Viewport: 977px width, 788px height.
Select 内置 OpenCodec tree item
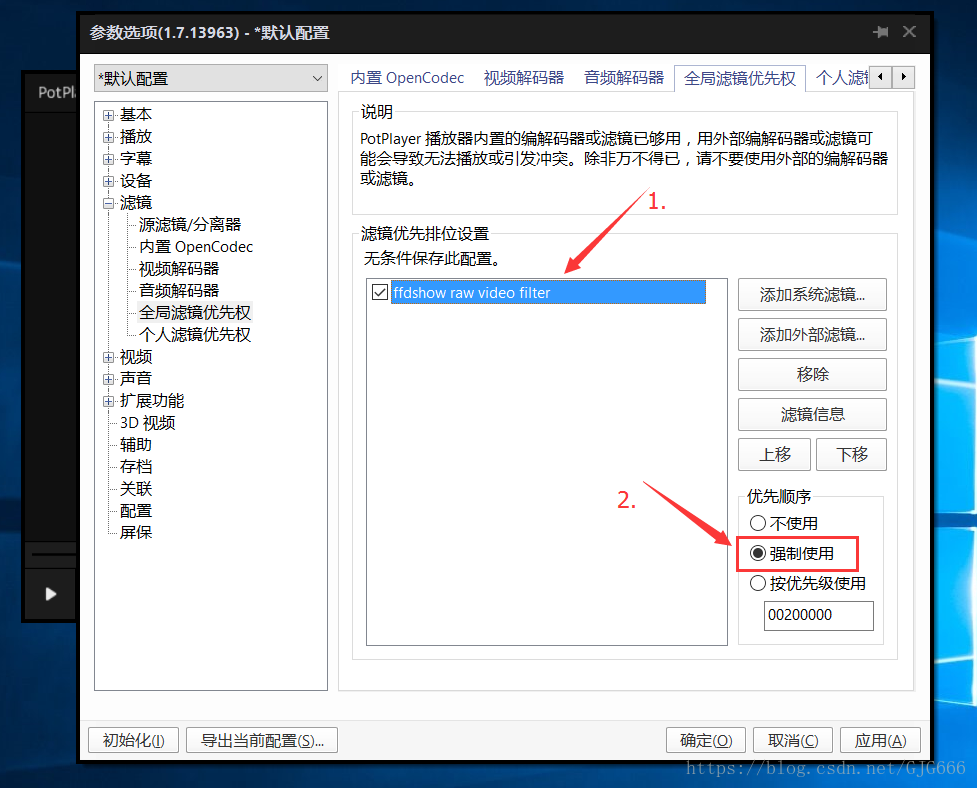196,247
